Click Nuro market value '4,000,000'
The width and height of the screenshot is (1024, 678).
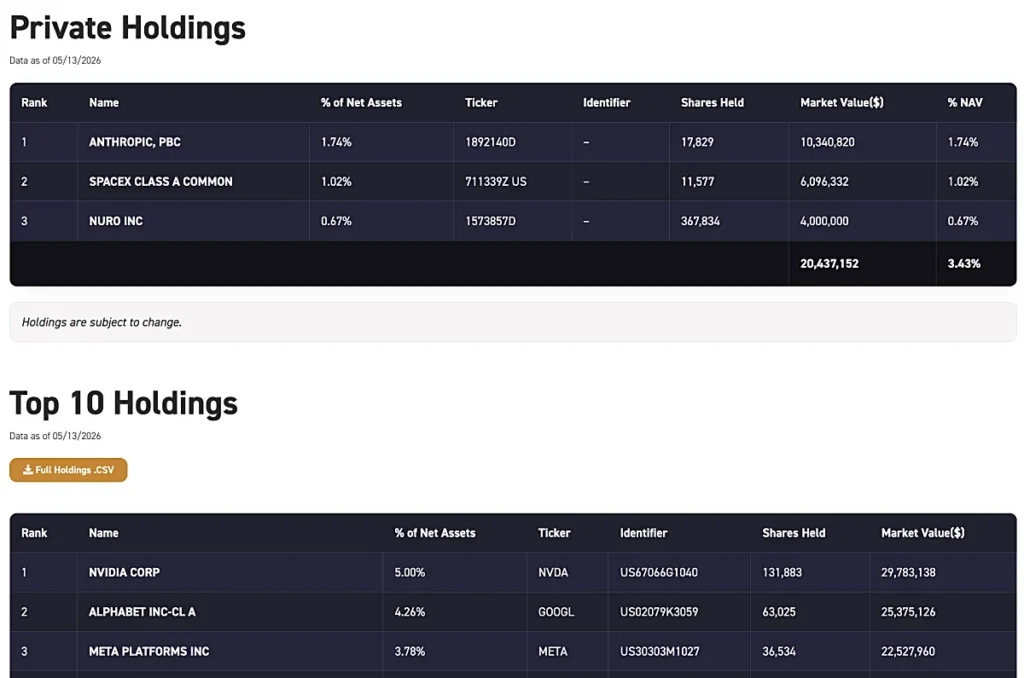[824, 221]
